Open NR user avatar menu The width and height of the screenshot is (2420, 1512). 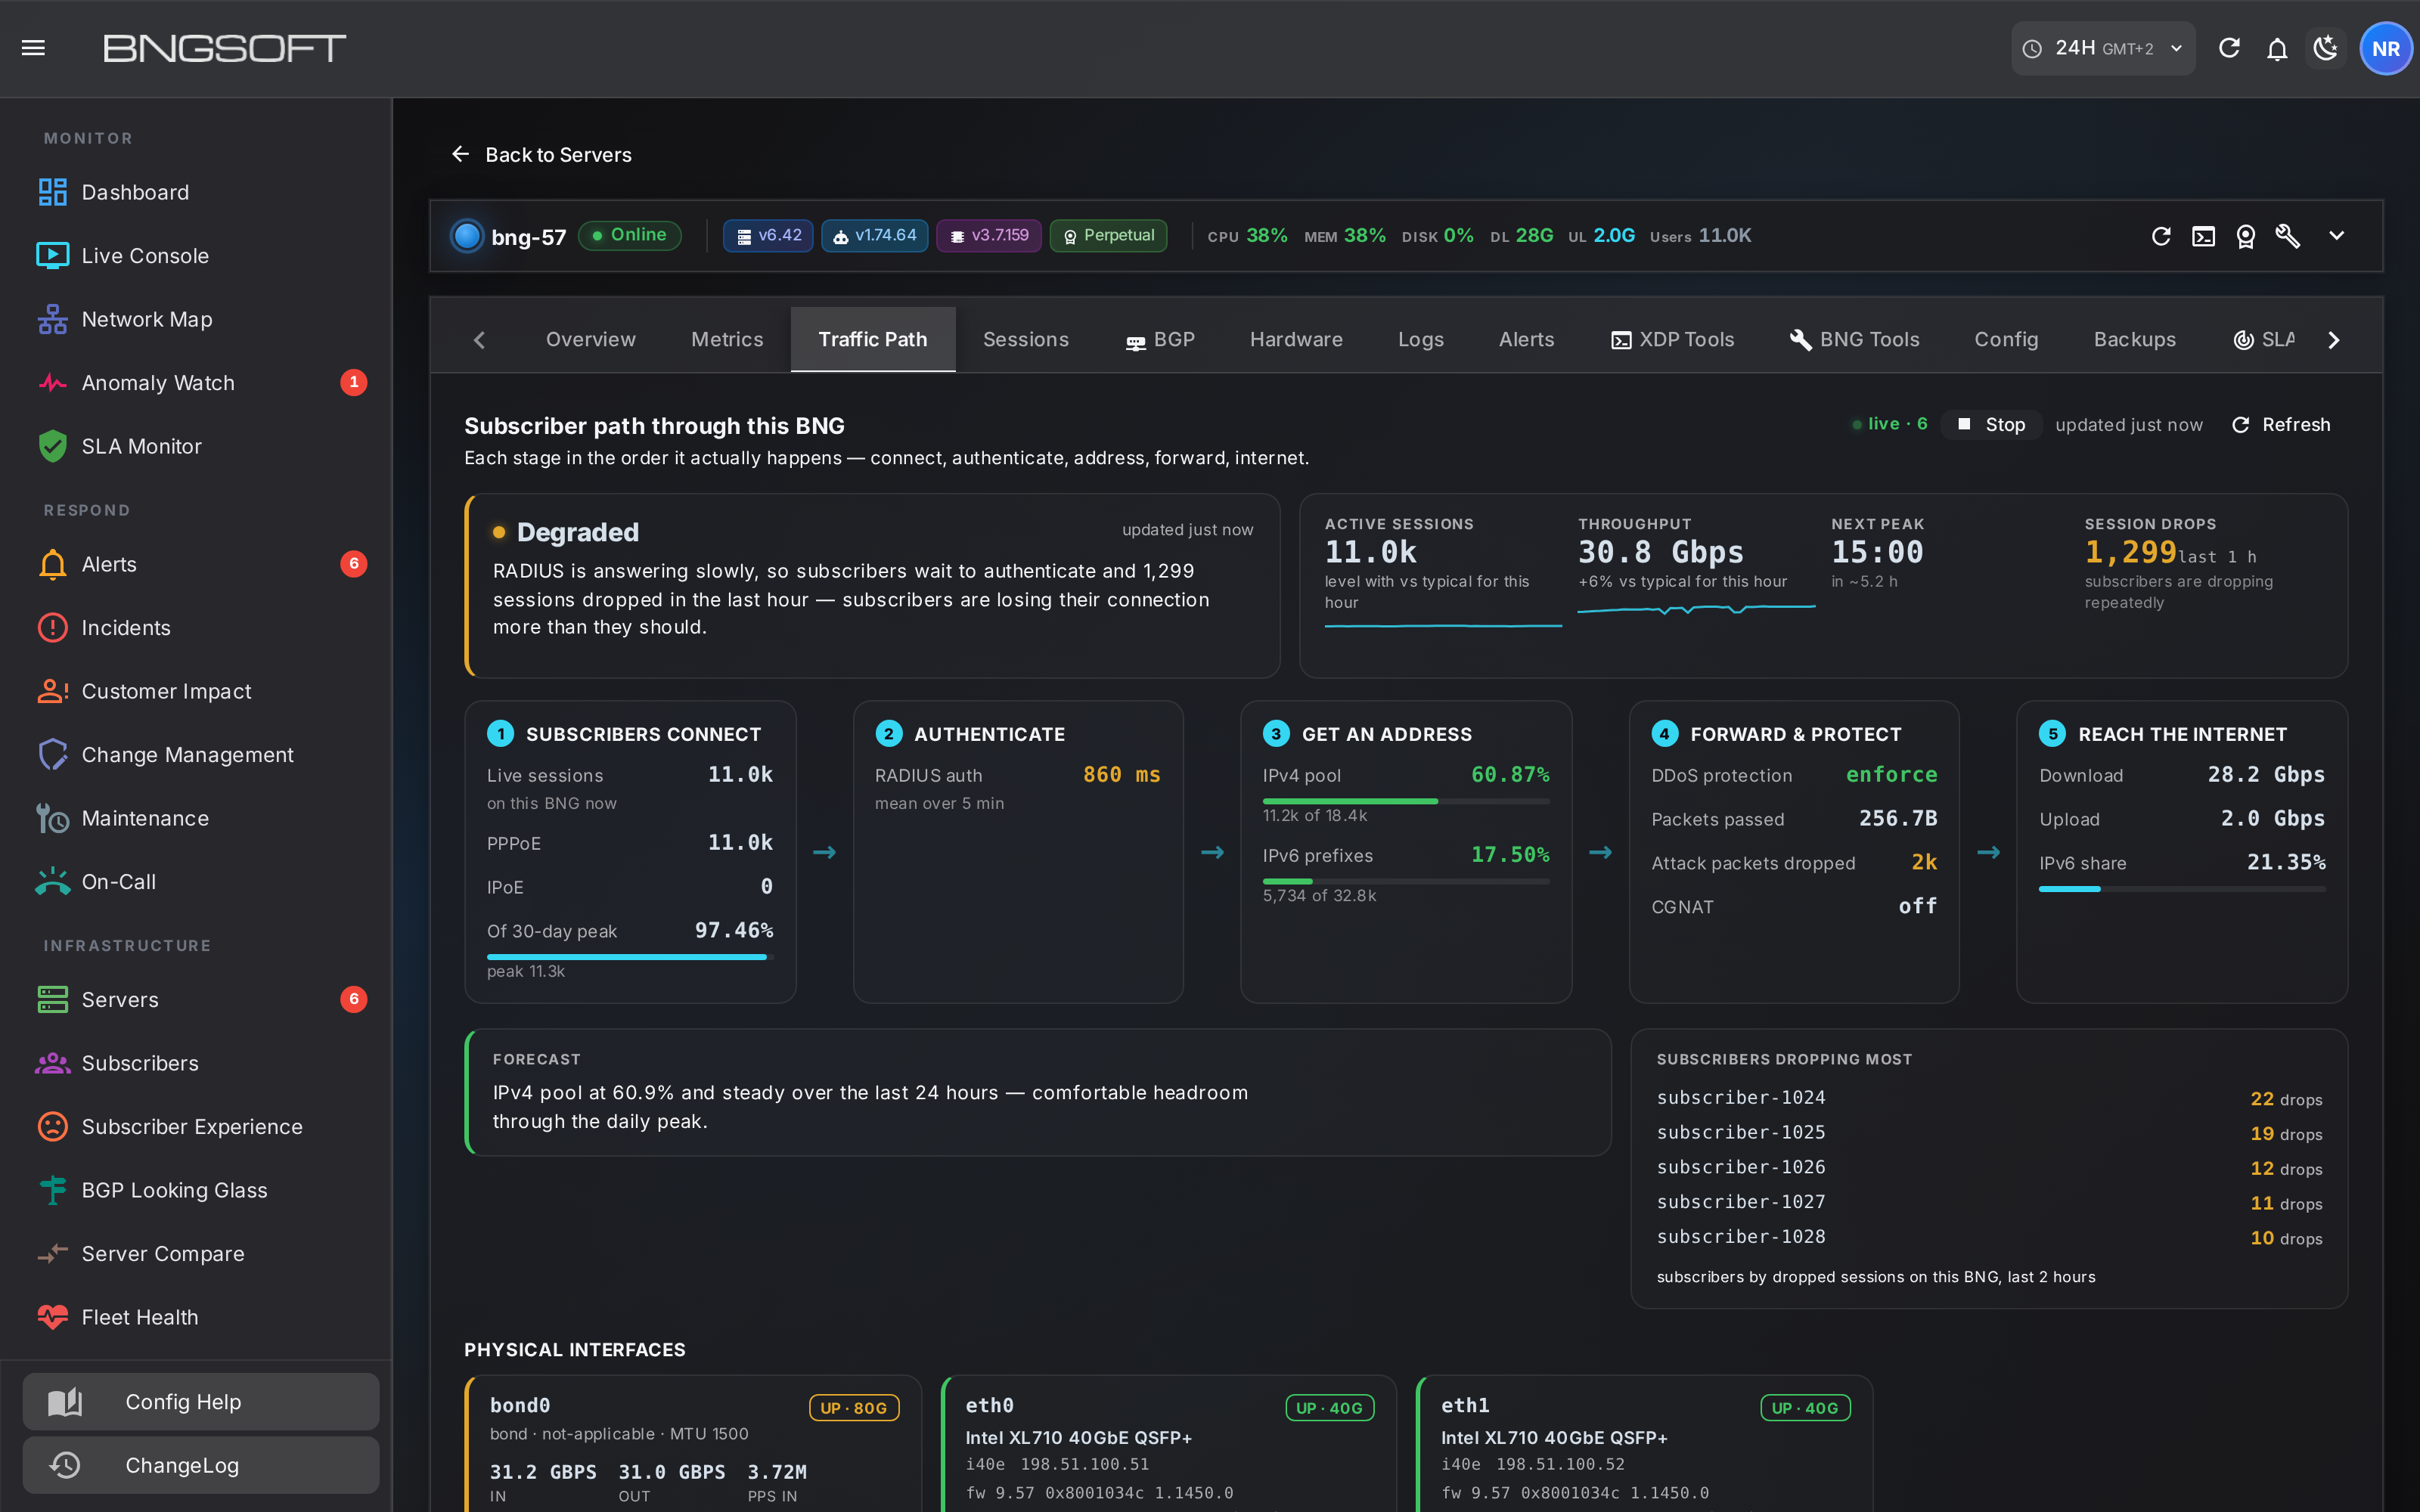tap(2386, 48)
